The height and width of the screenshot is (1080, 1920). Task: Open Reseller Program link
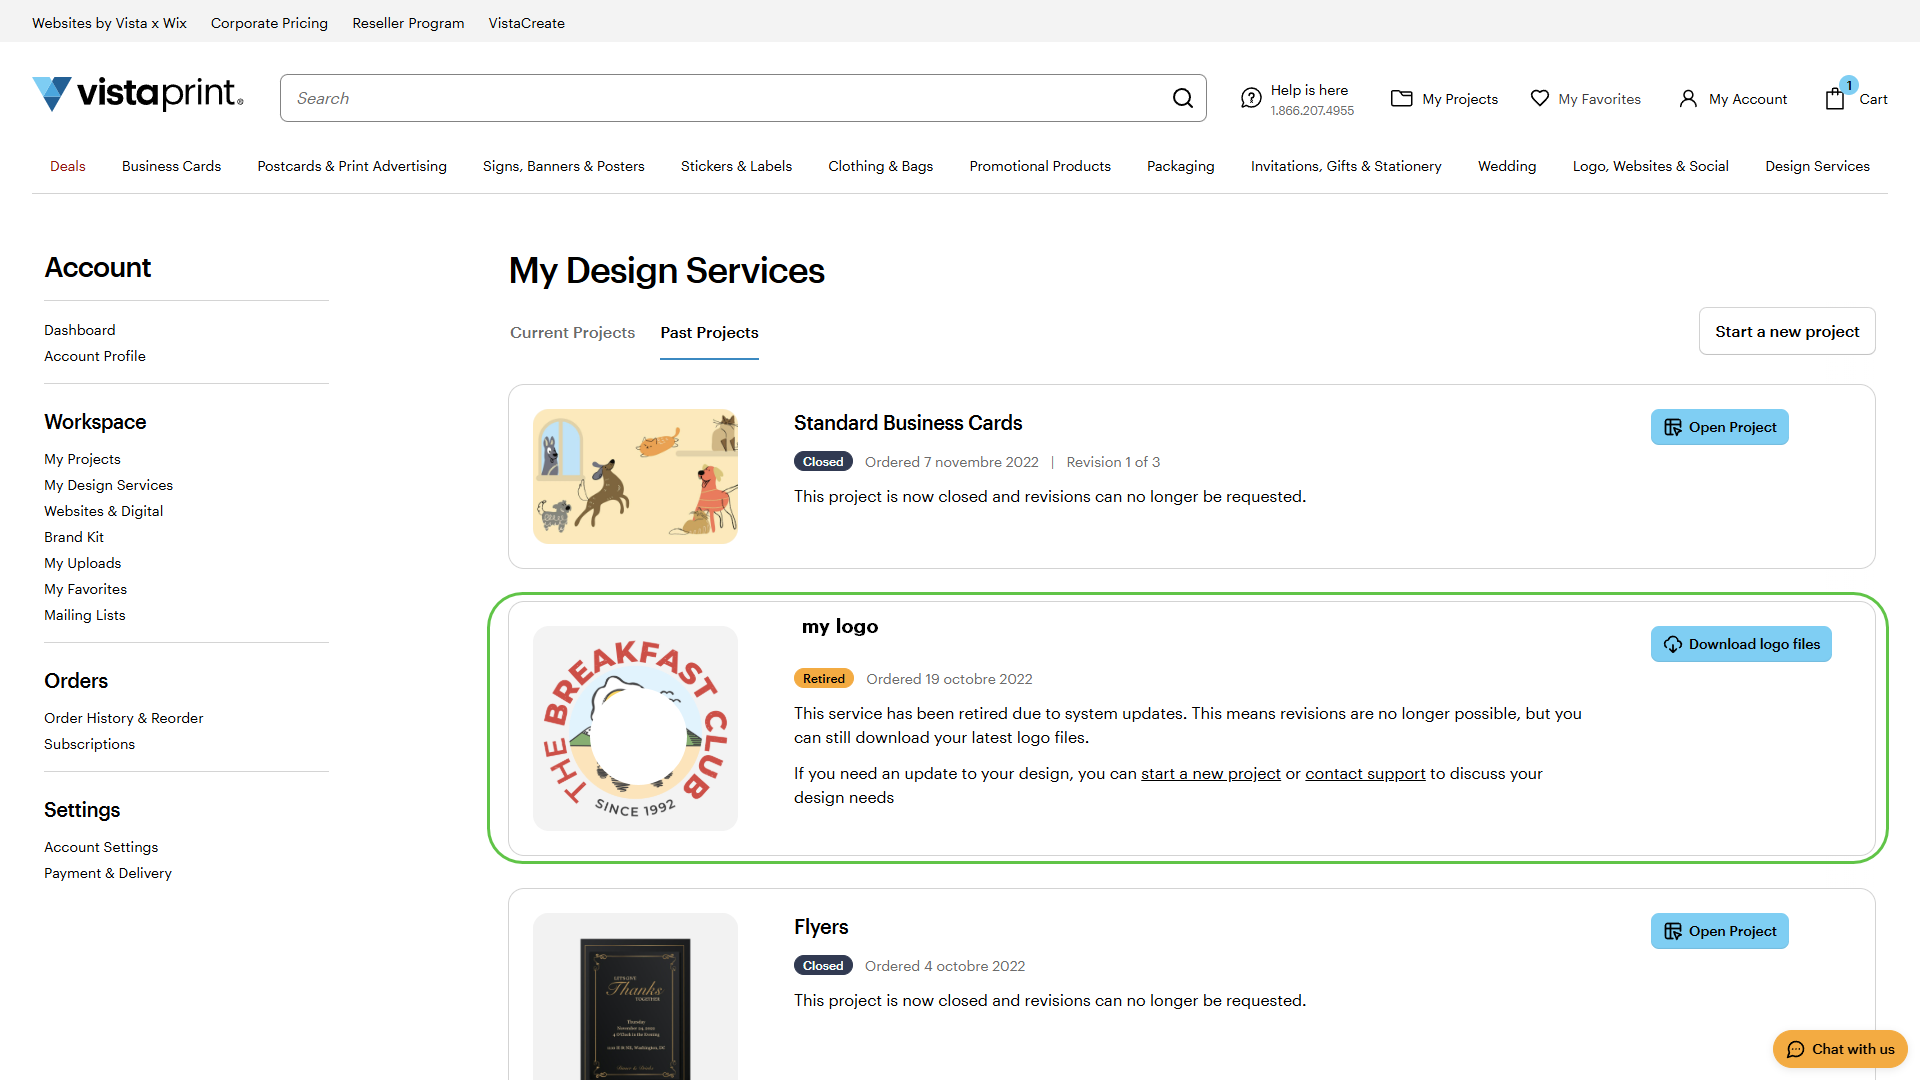click(x=408, y=23)
